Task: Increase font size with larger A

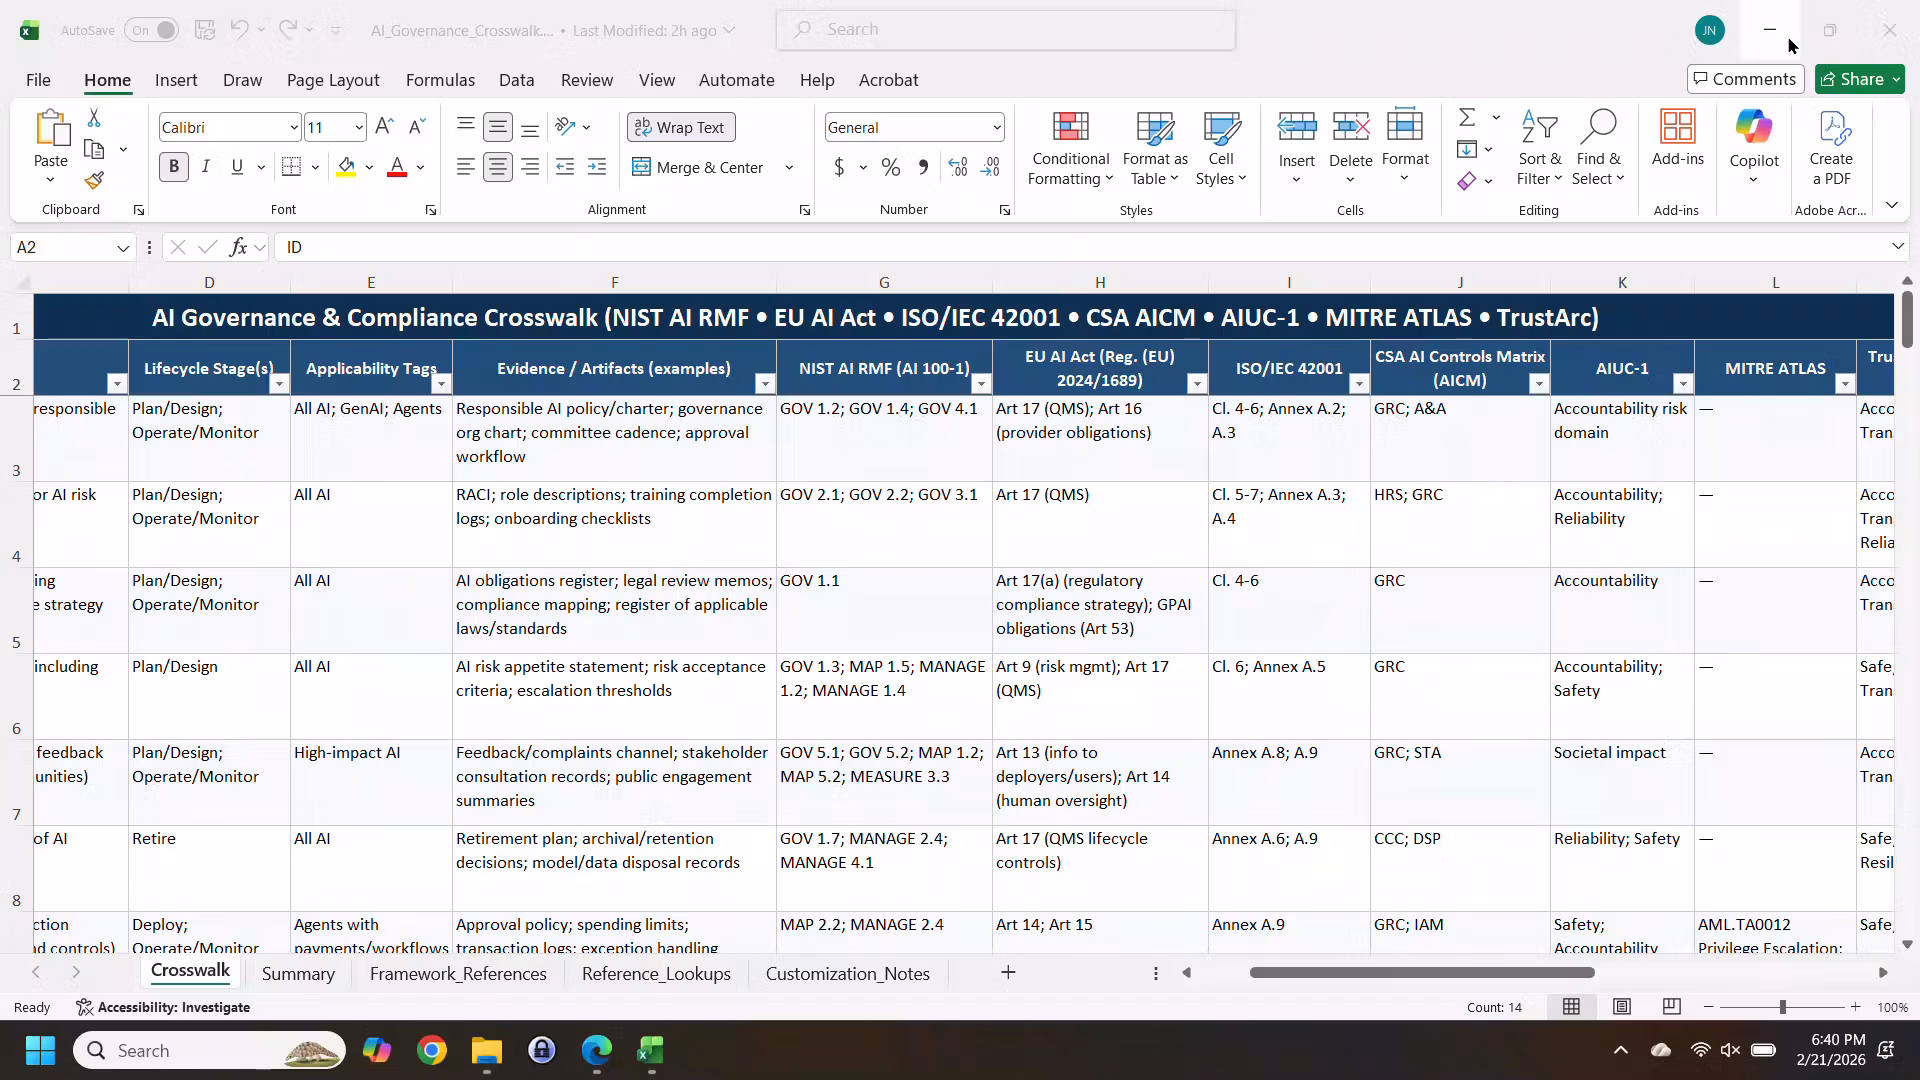Action: click(x=384, y=127)
